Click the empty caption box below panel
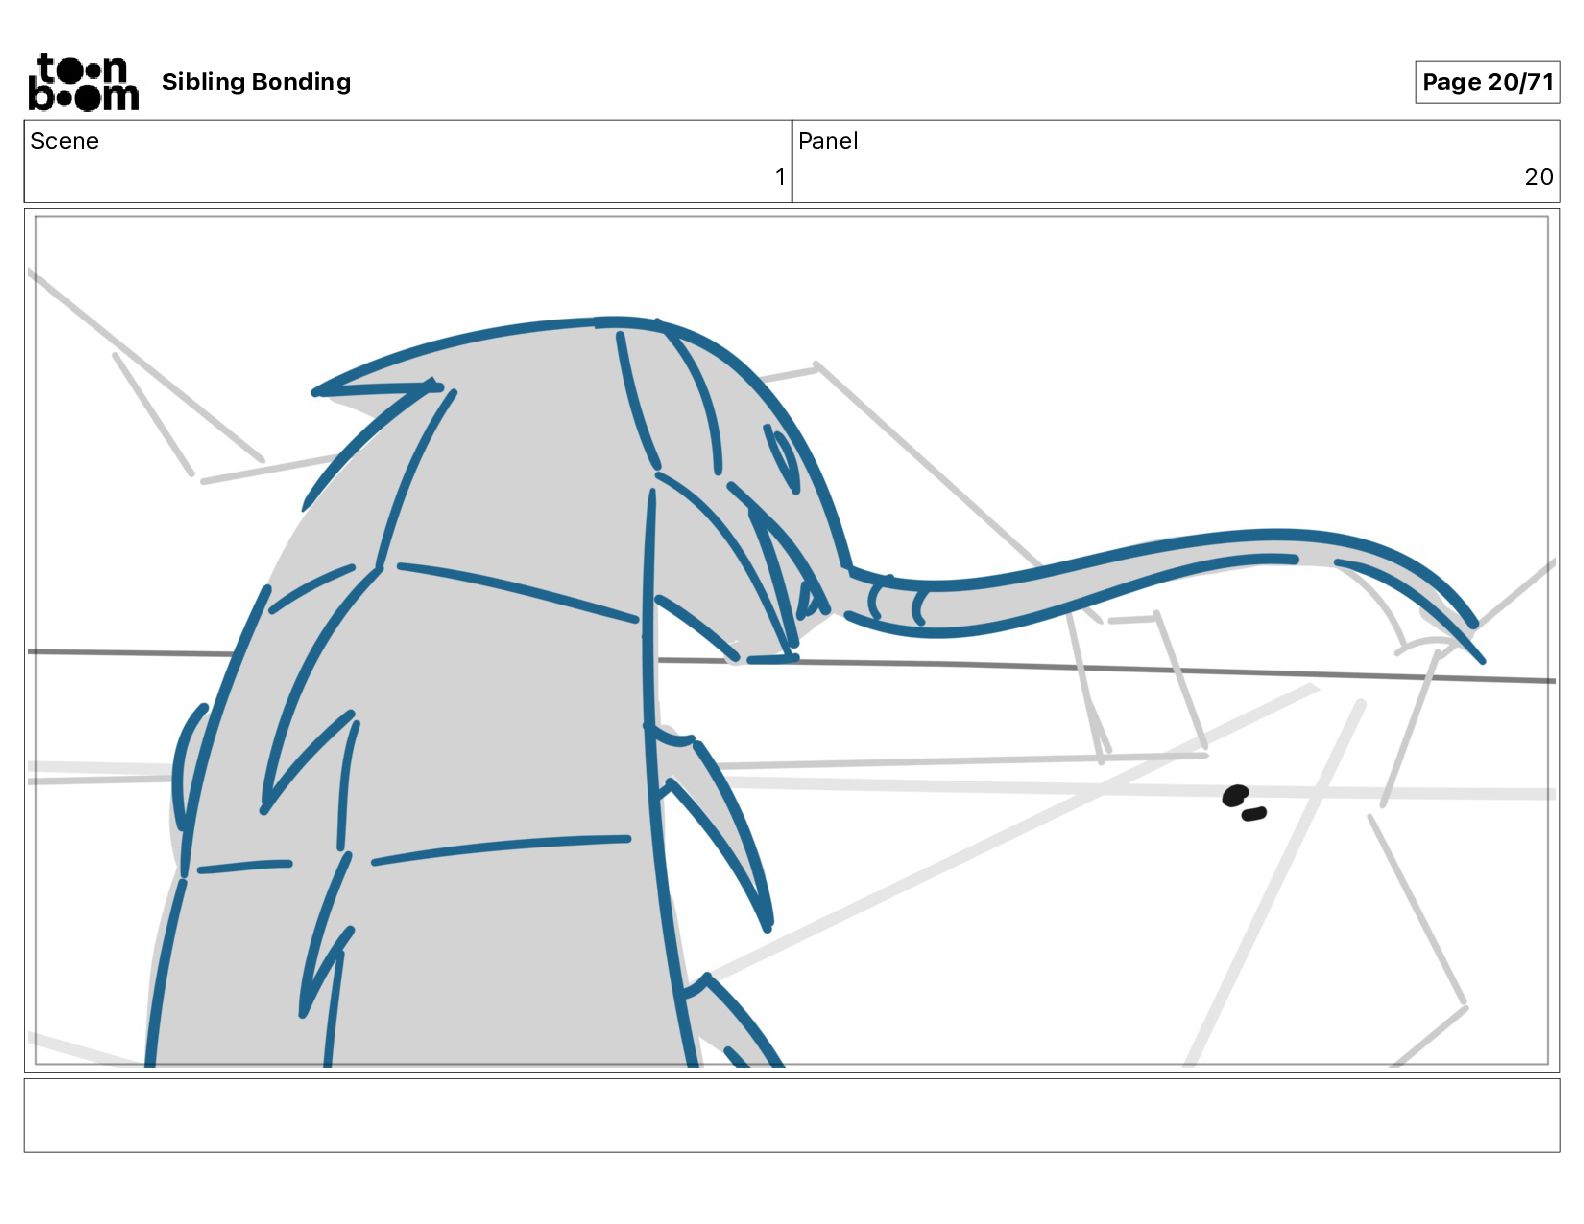Viewport: 1584px width, 1224px height. 792,1115
